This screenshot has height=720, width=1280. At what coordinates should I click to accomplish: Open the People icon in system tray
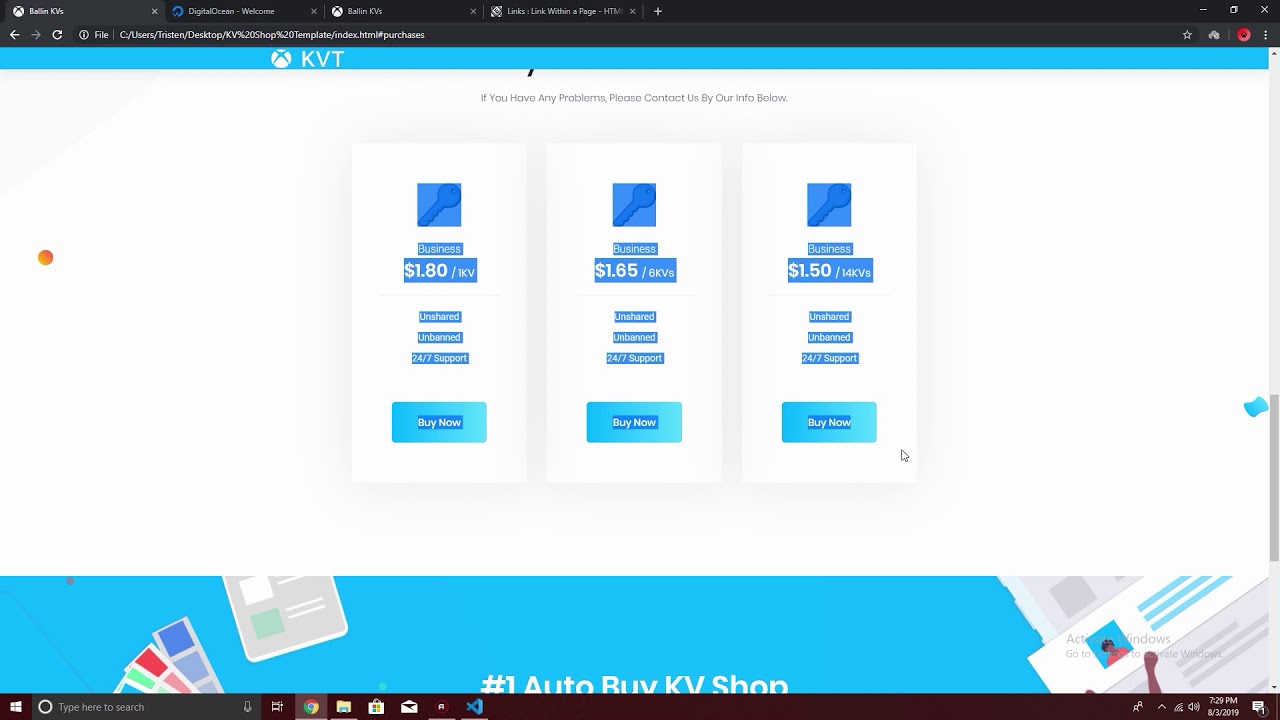click(x=1138, y=707)
